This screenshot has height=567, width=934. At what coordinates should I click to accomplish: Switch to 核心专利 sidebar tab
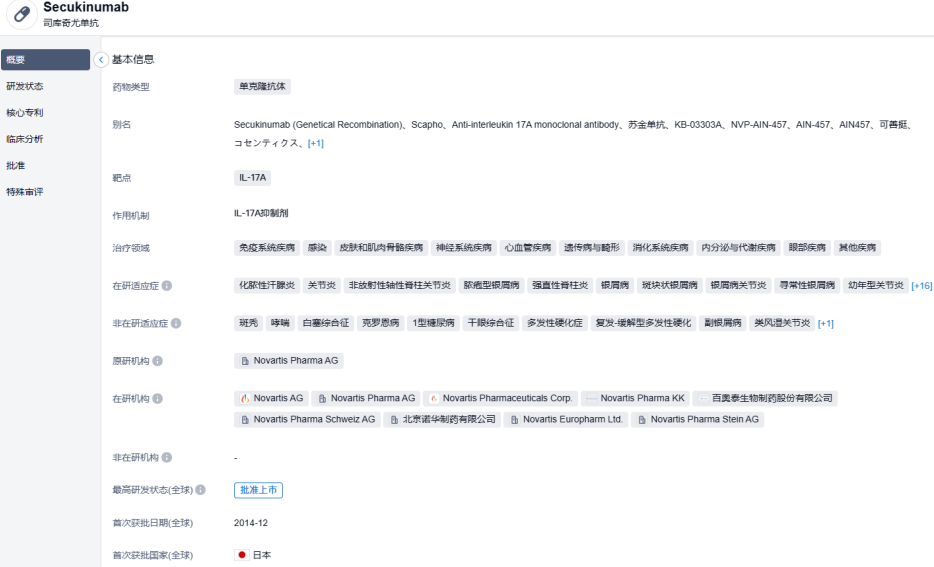pos(25,112)
